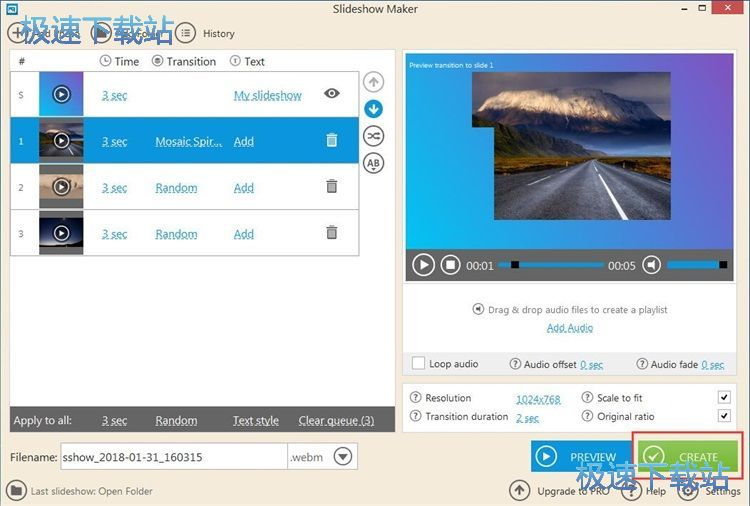
Task: Open the History list
Action: point(208,33)
